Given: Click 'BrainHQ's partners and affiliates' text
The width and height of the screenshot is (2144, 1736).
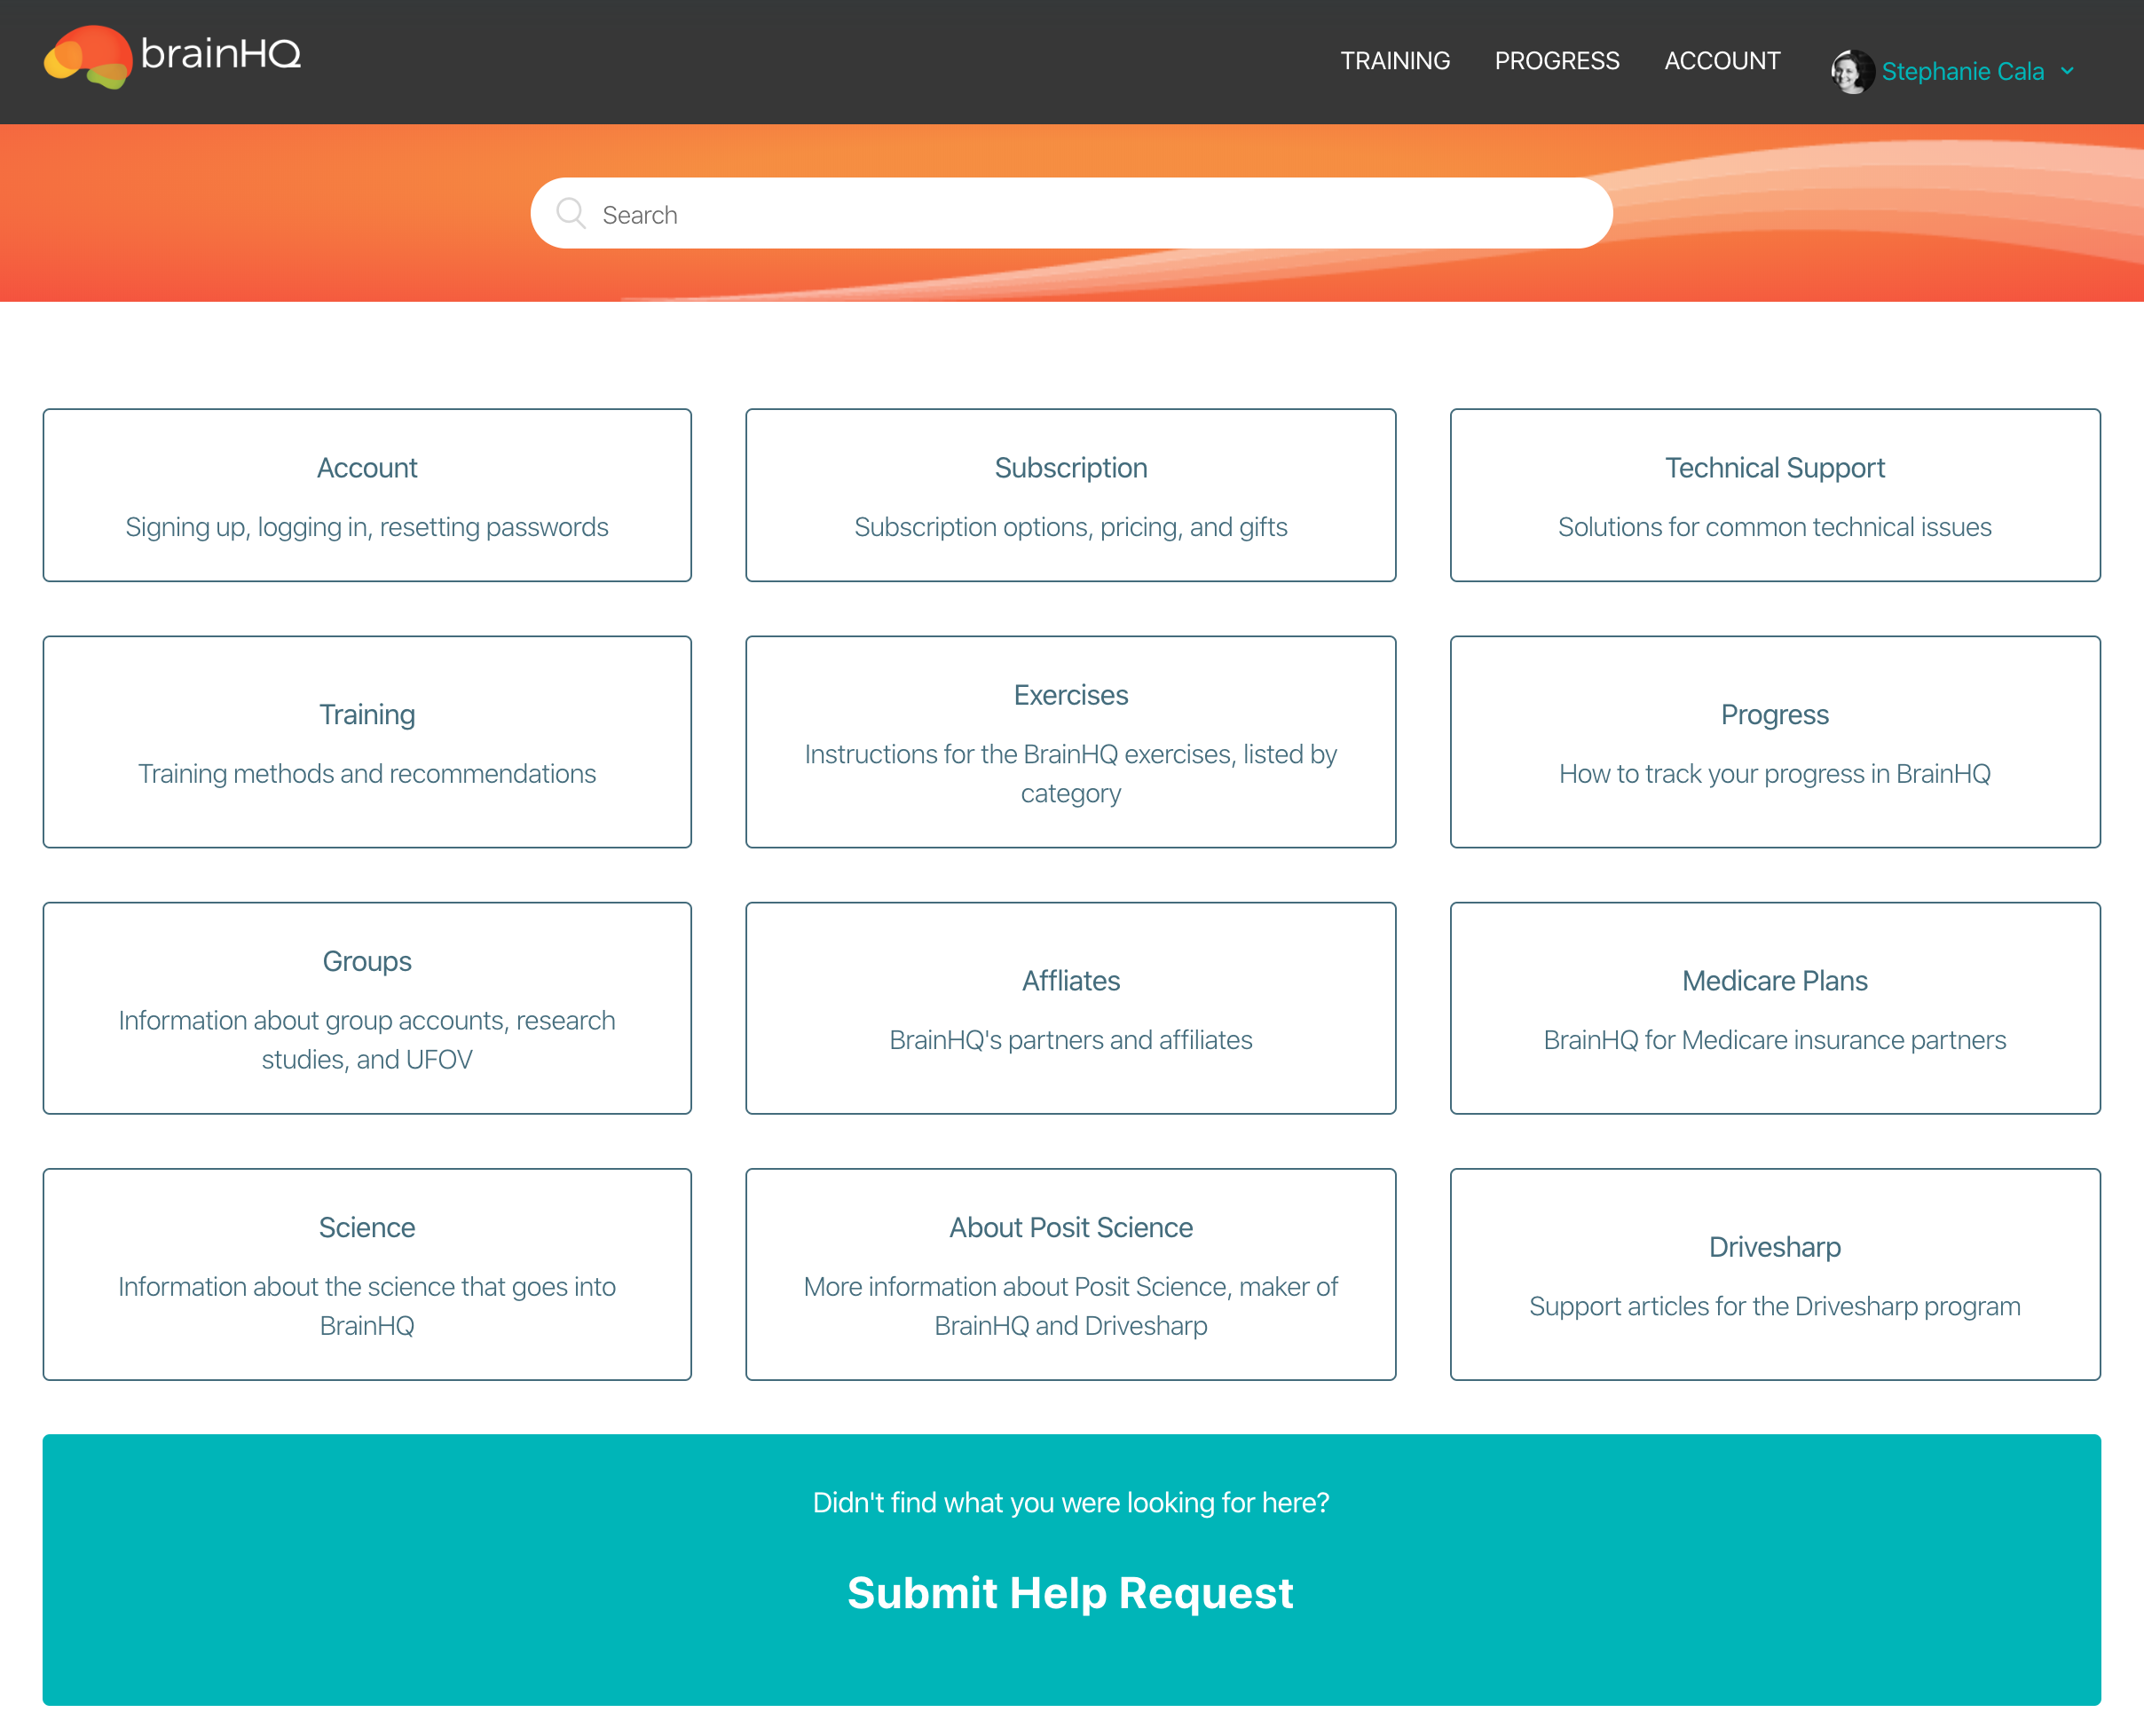Looking at the screenshot, I should coord(1070,1040).
